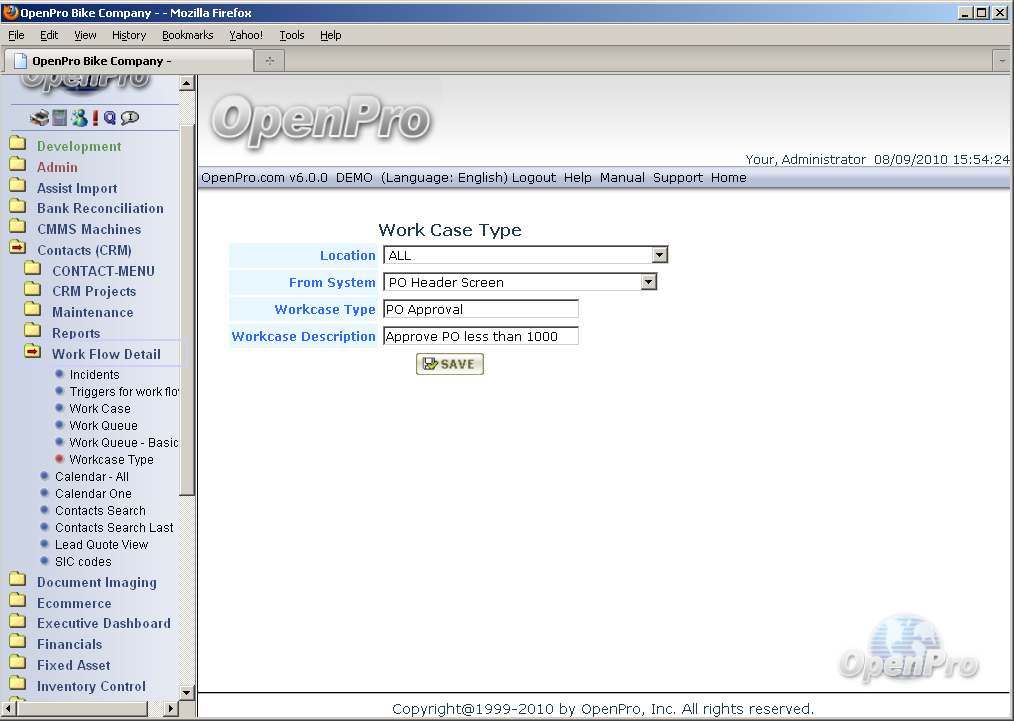Click the red exclamation mark icon
1014x721 pixels.
coord(95,118)
